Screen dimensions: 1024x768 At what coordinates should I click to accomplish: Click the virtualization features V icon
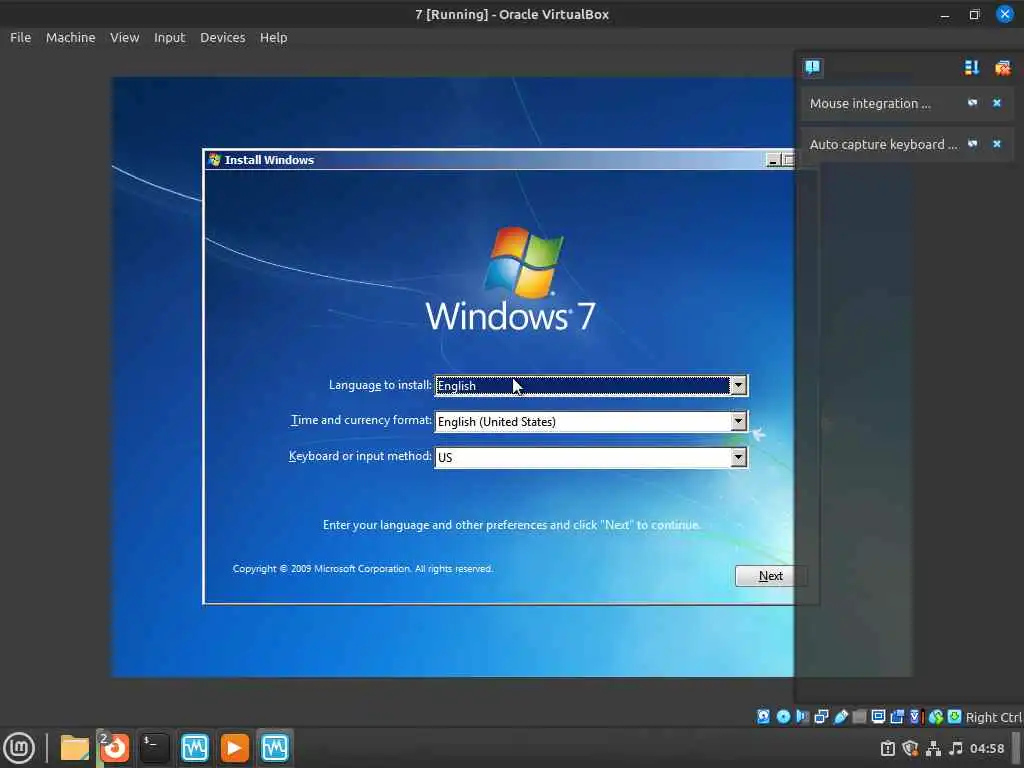click(916, 716)
